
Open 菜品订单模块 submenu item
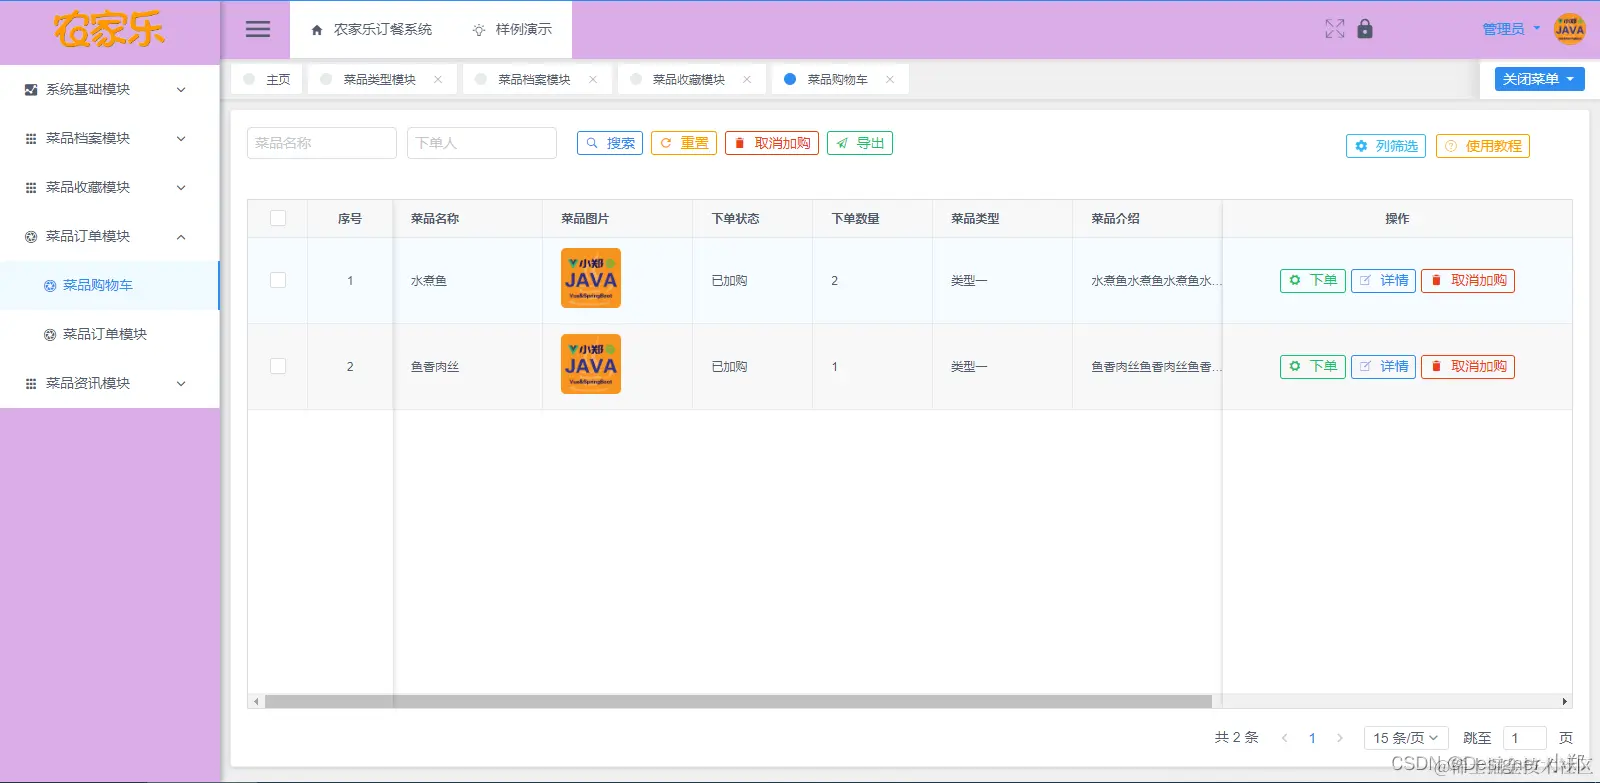pyautogui.click(x=109, y=335)
